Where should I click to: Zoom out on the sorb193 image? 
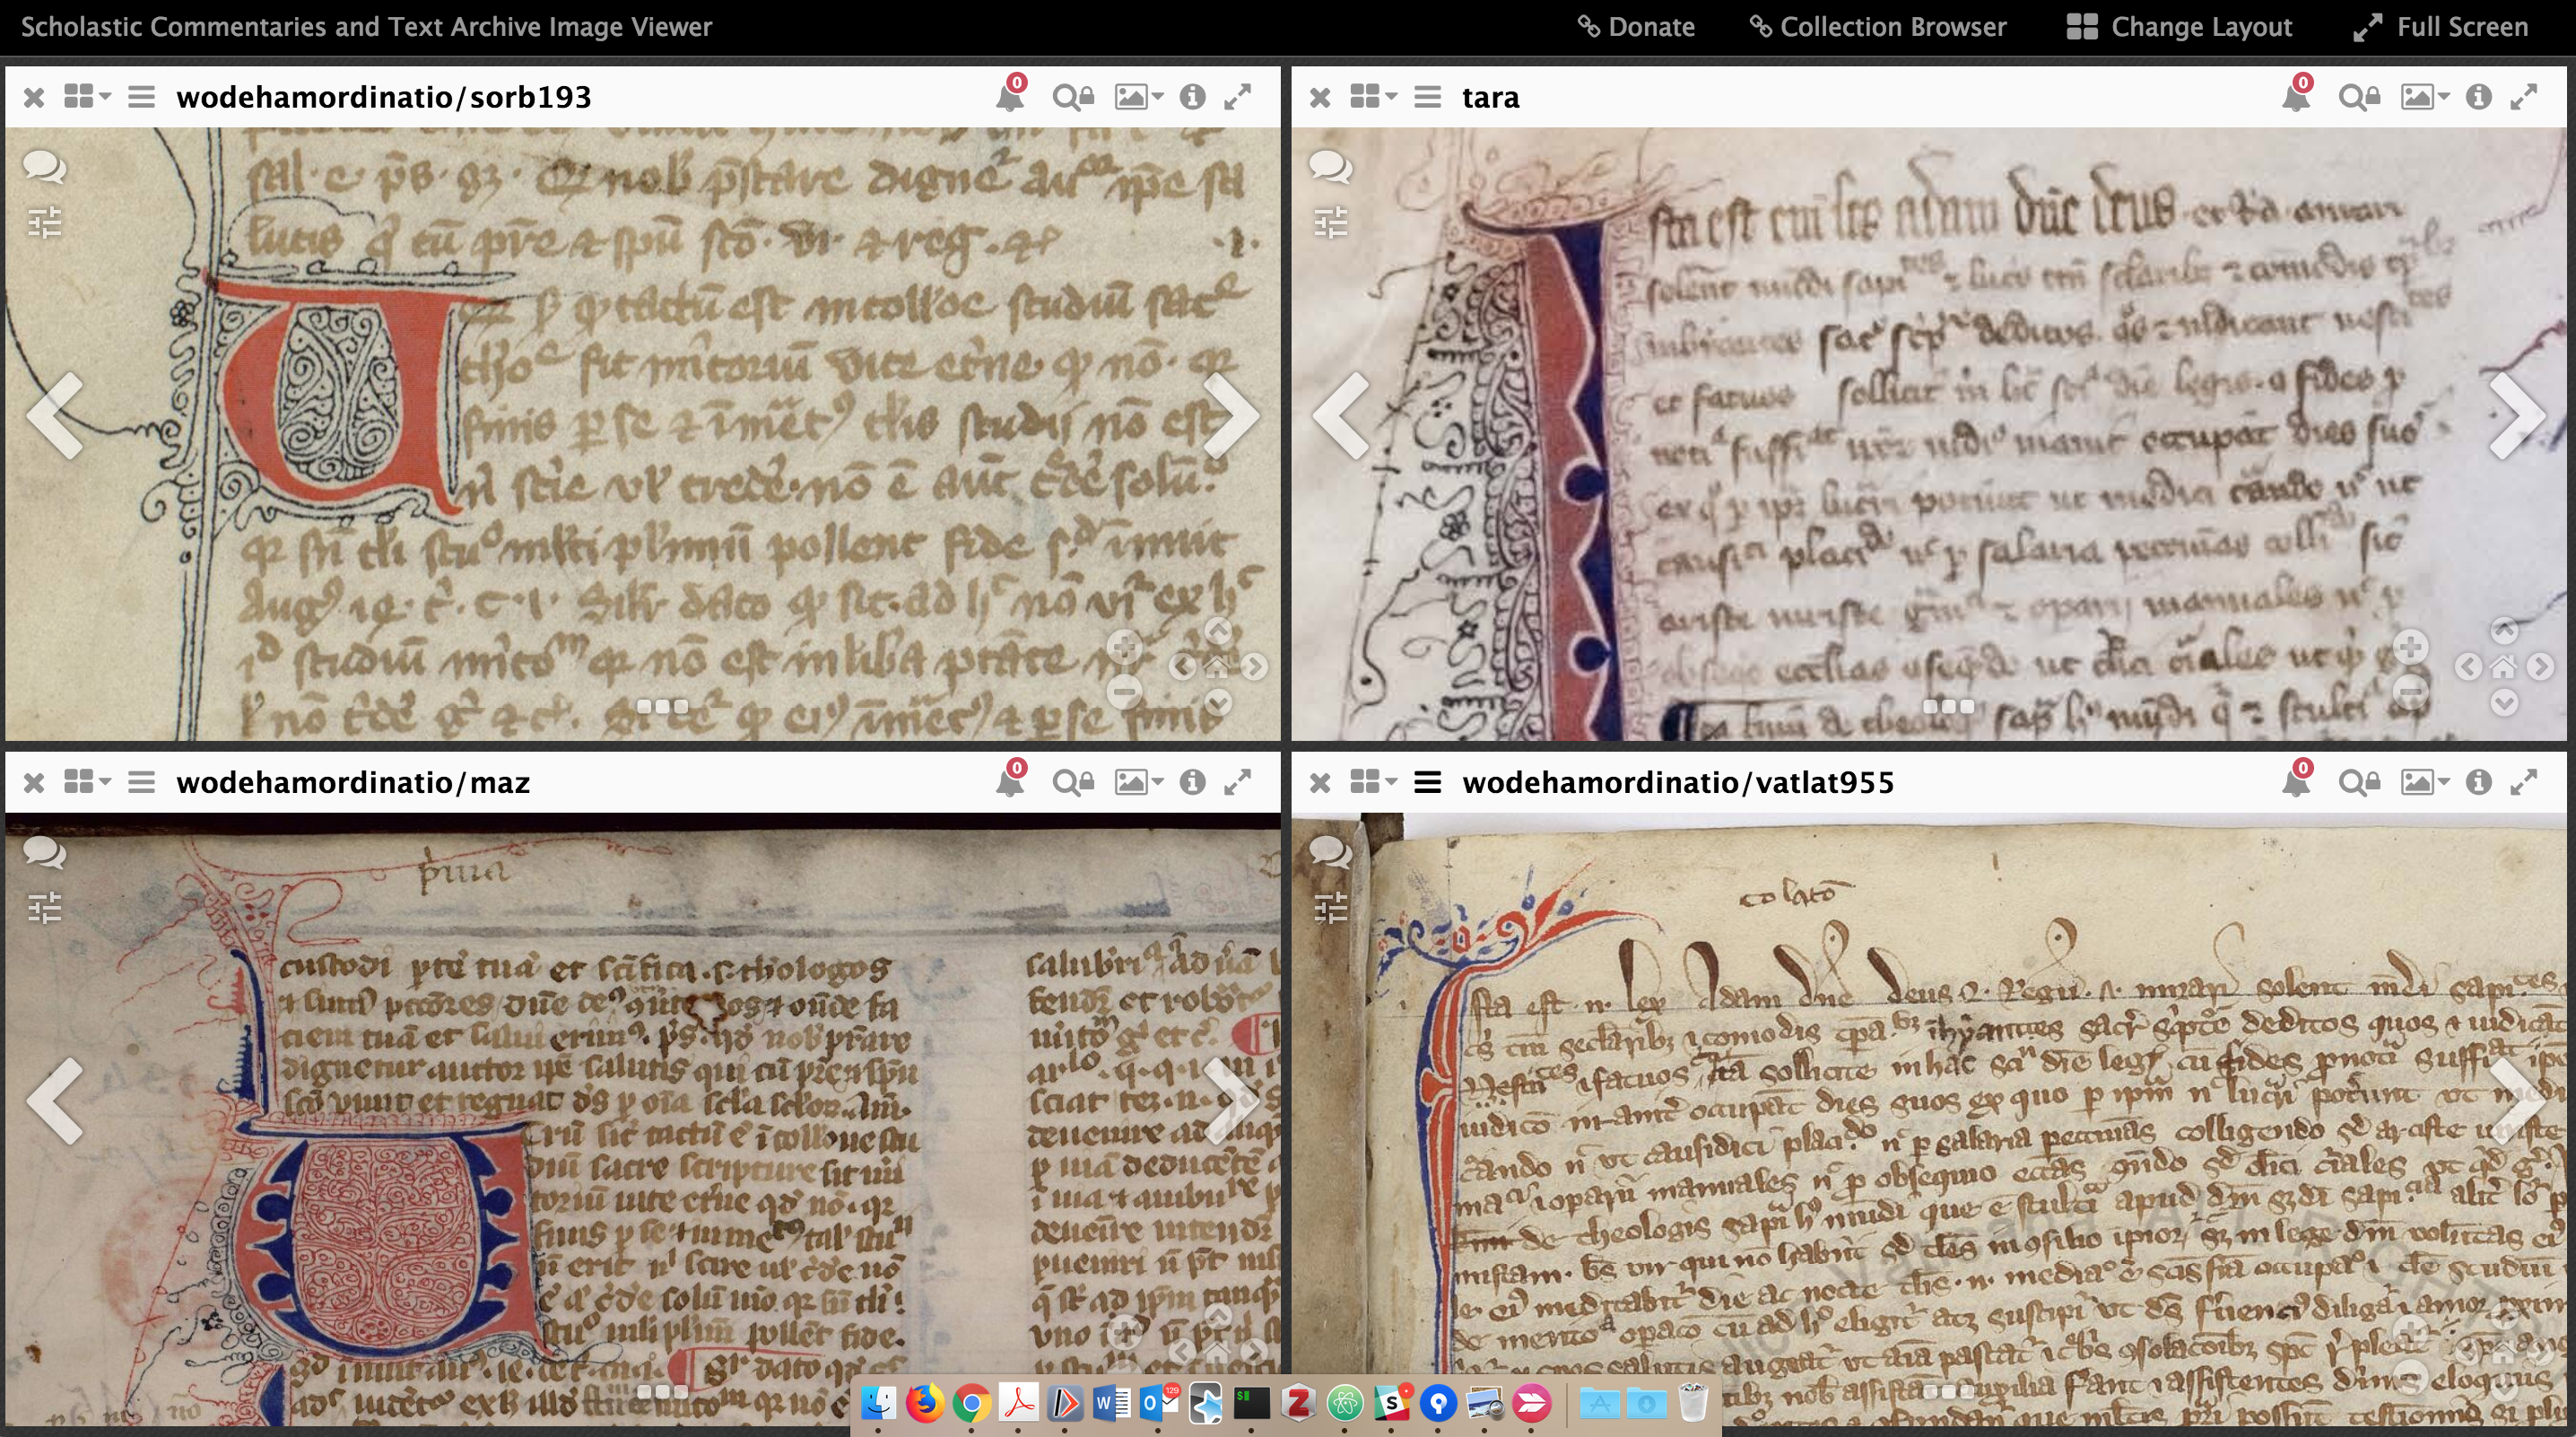pos(1124,690)
